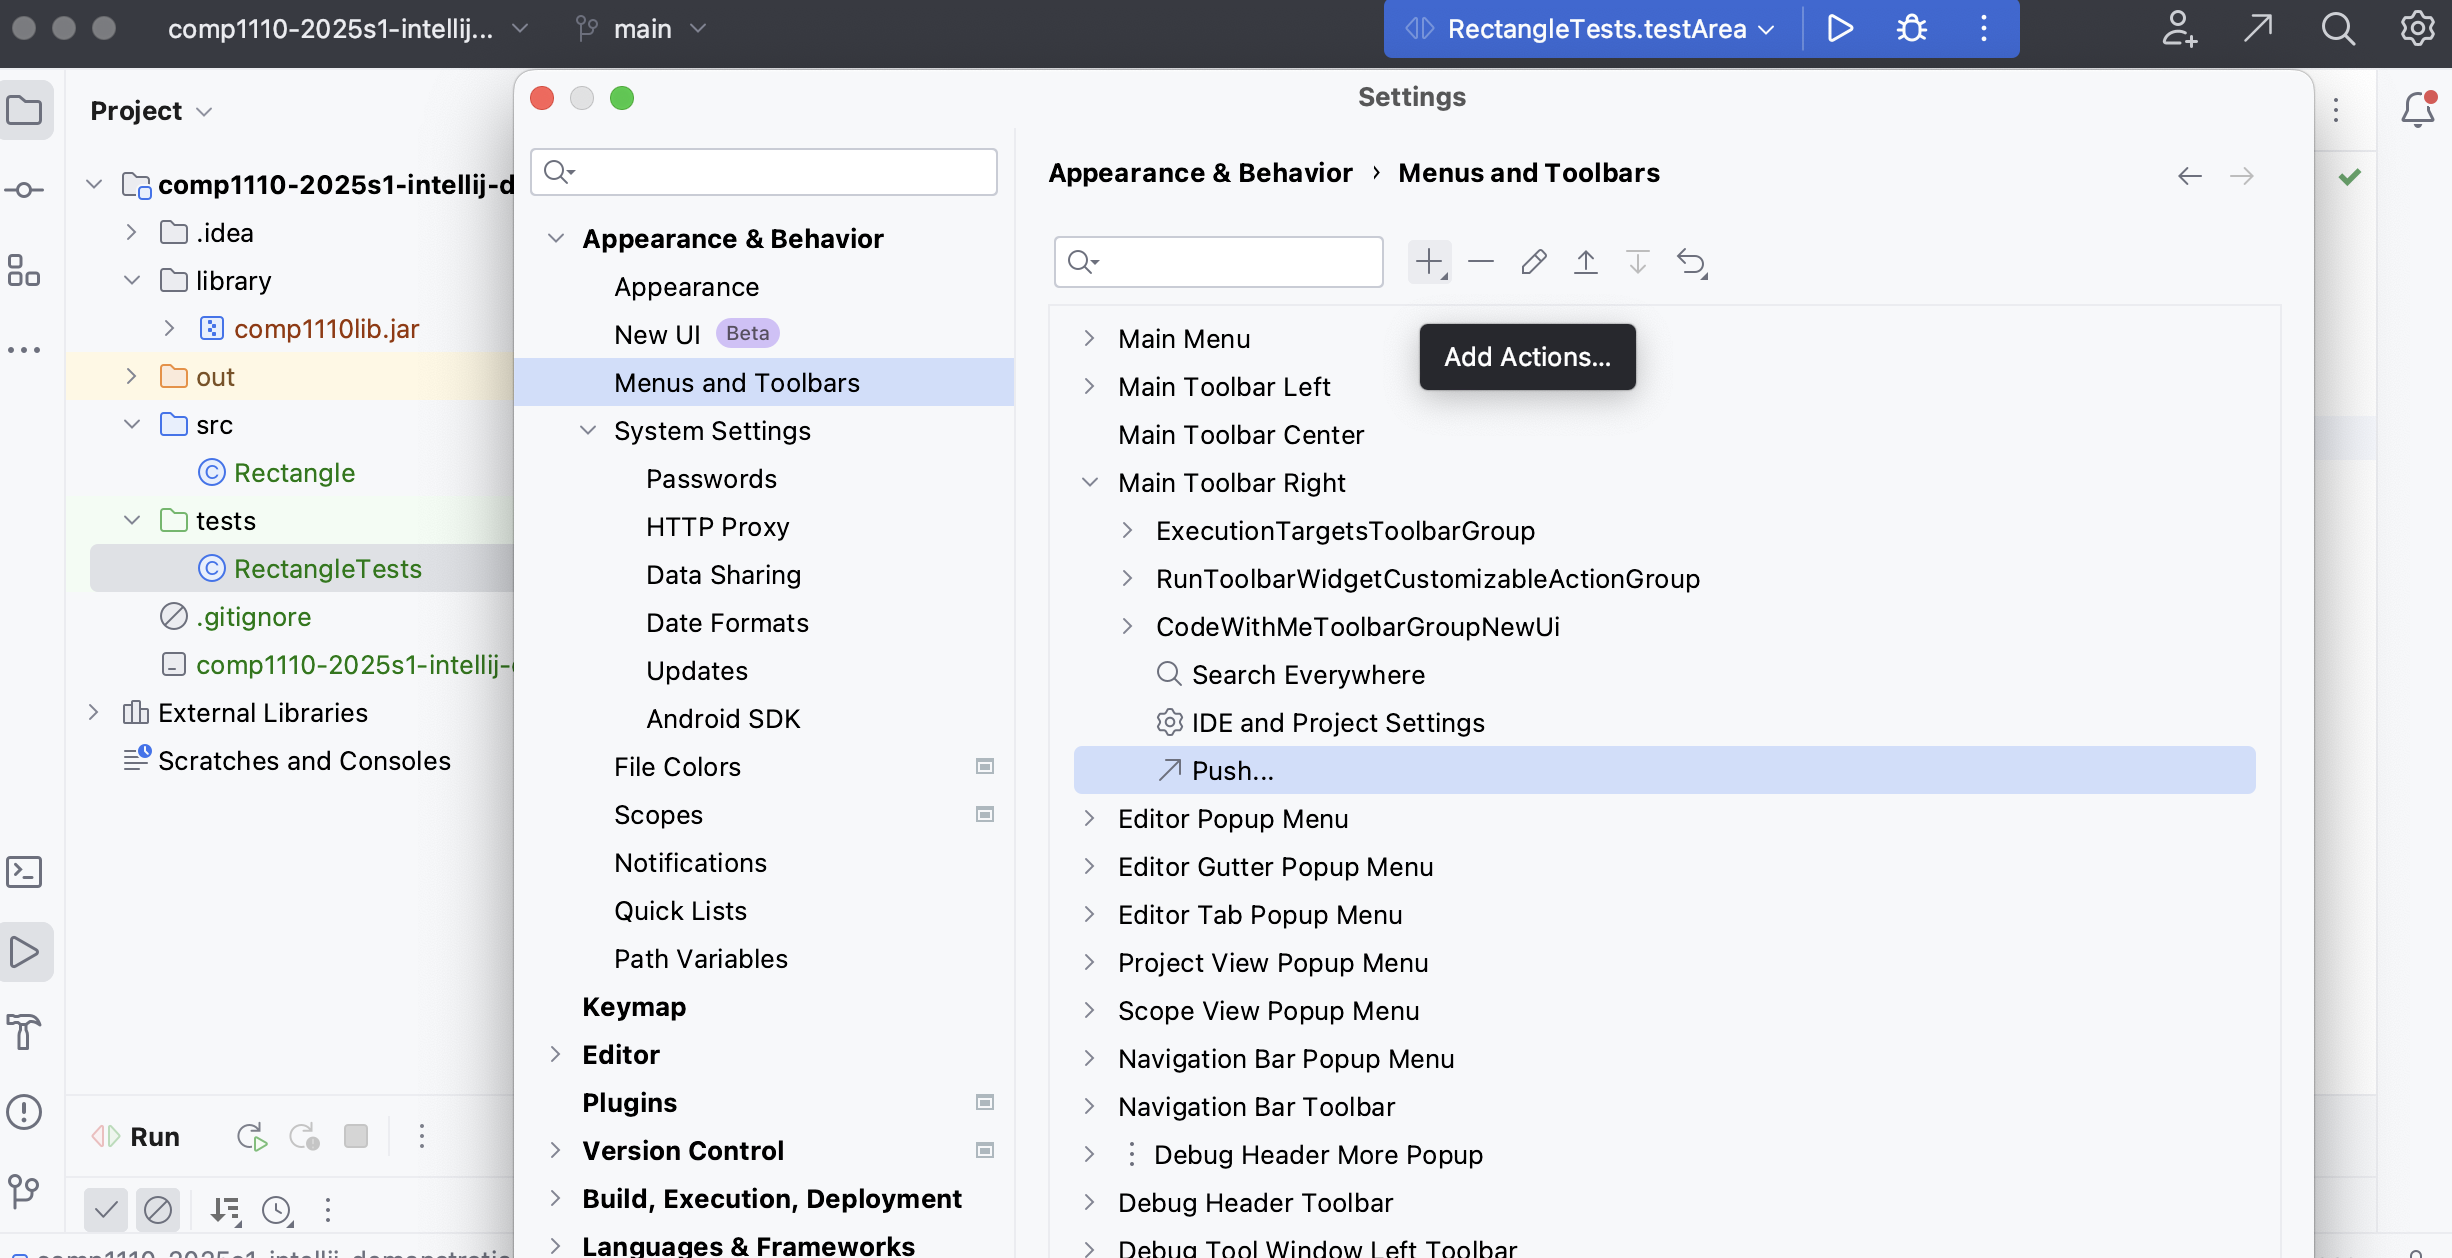This screenshot has width=2452, height=1258.
Task: Open the Terminal tool window icon
Action: [x=24, y=872]
